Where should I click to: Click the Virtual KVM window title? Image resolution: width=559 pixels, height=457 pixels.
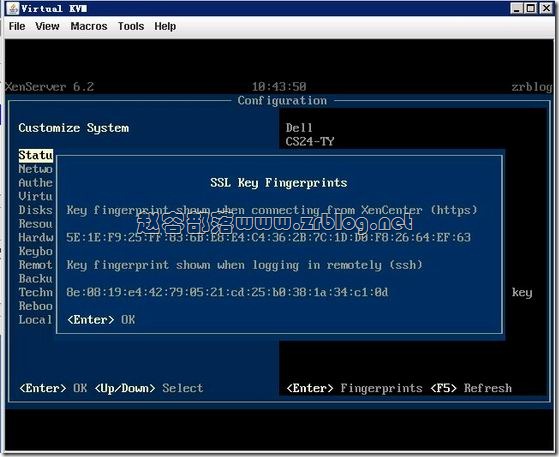(x=54, y=8)
